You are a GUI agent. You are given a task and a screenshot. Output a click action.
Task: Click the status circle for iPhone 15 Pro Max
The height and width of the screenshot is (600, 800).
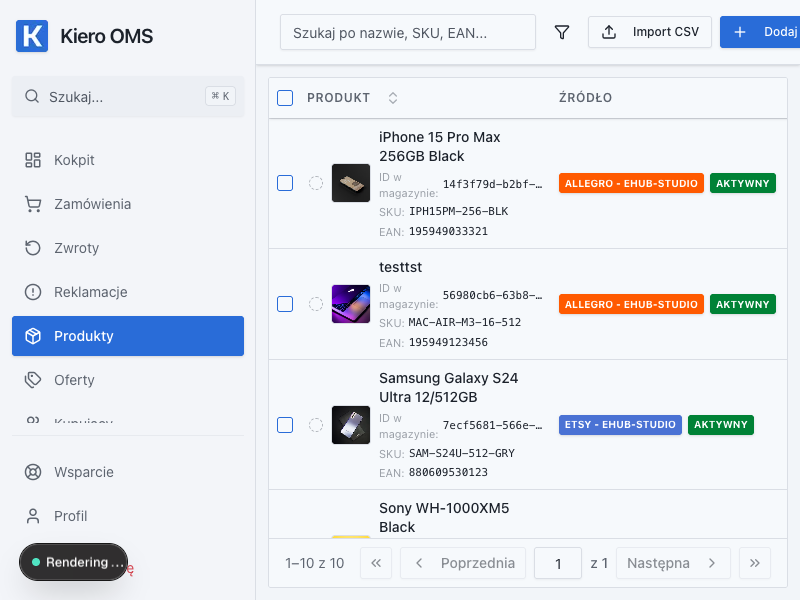coord(316,183)
